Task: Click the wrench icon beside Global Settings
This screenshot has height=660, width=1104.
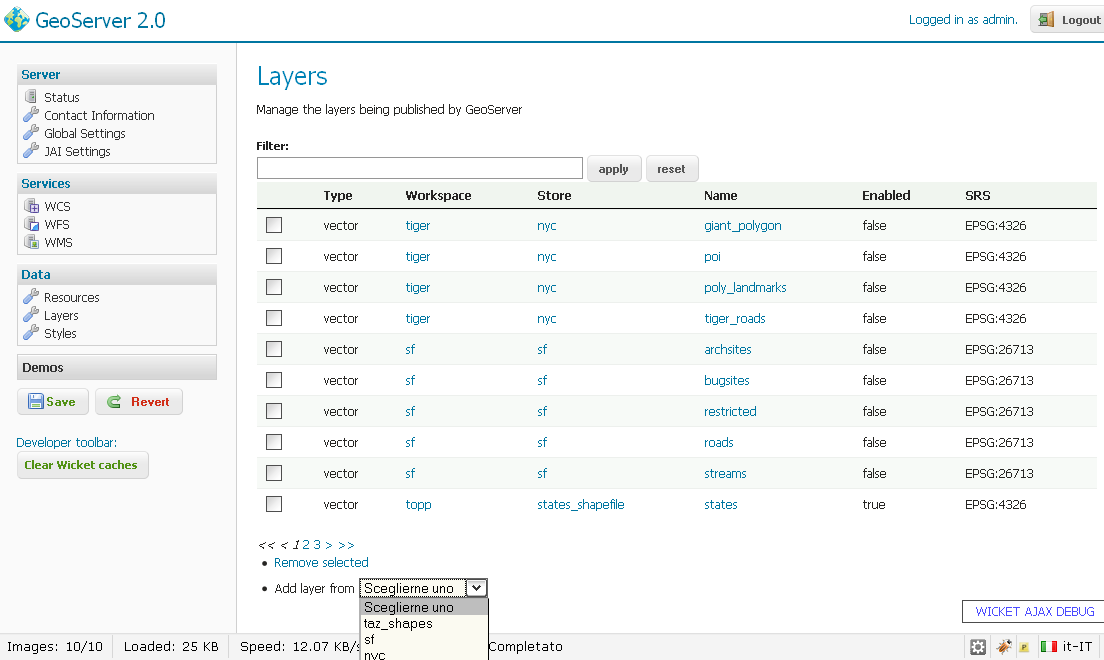Action: 31,132
